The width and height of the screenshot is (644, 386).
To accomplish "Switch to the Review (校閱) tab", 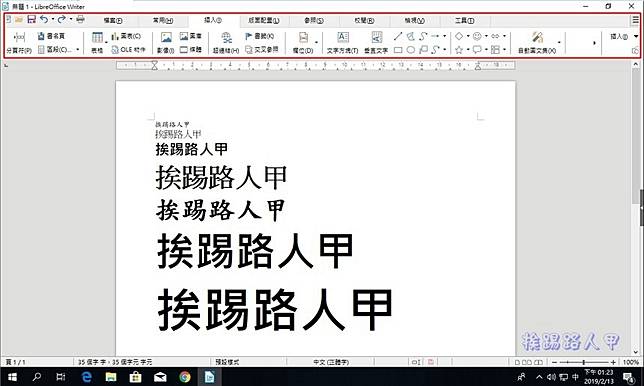I will 364,20.
